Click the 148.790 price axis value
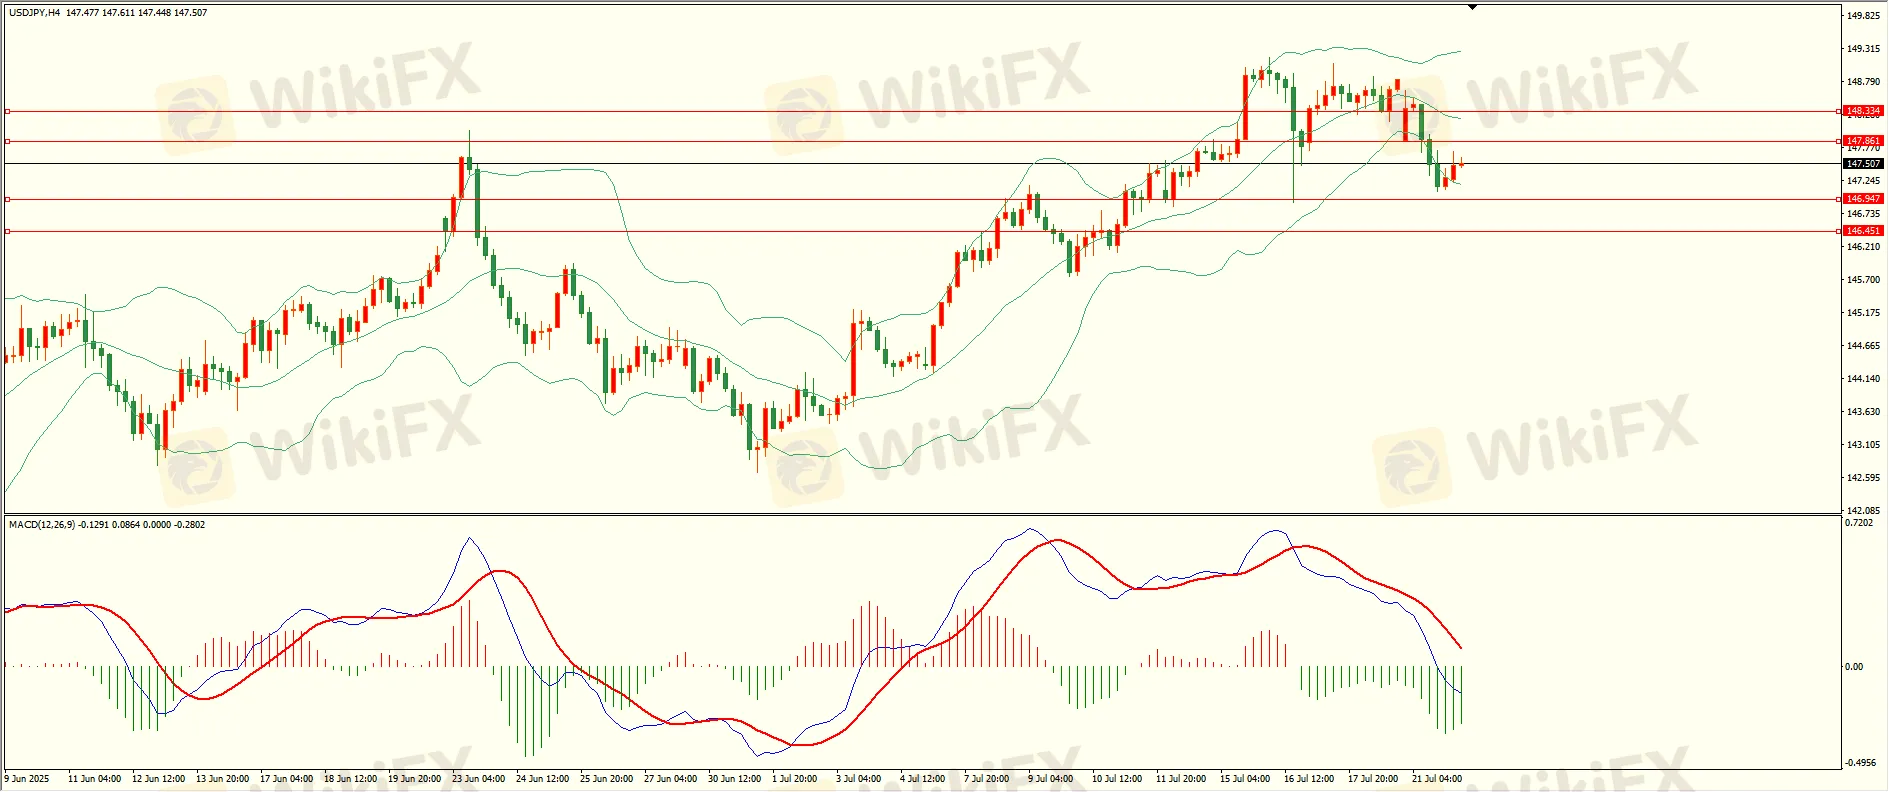The height and width of the screenshot is (792, 1889). coord(1863,82)
